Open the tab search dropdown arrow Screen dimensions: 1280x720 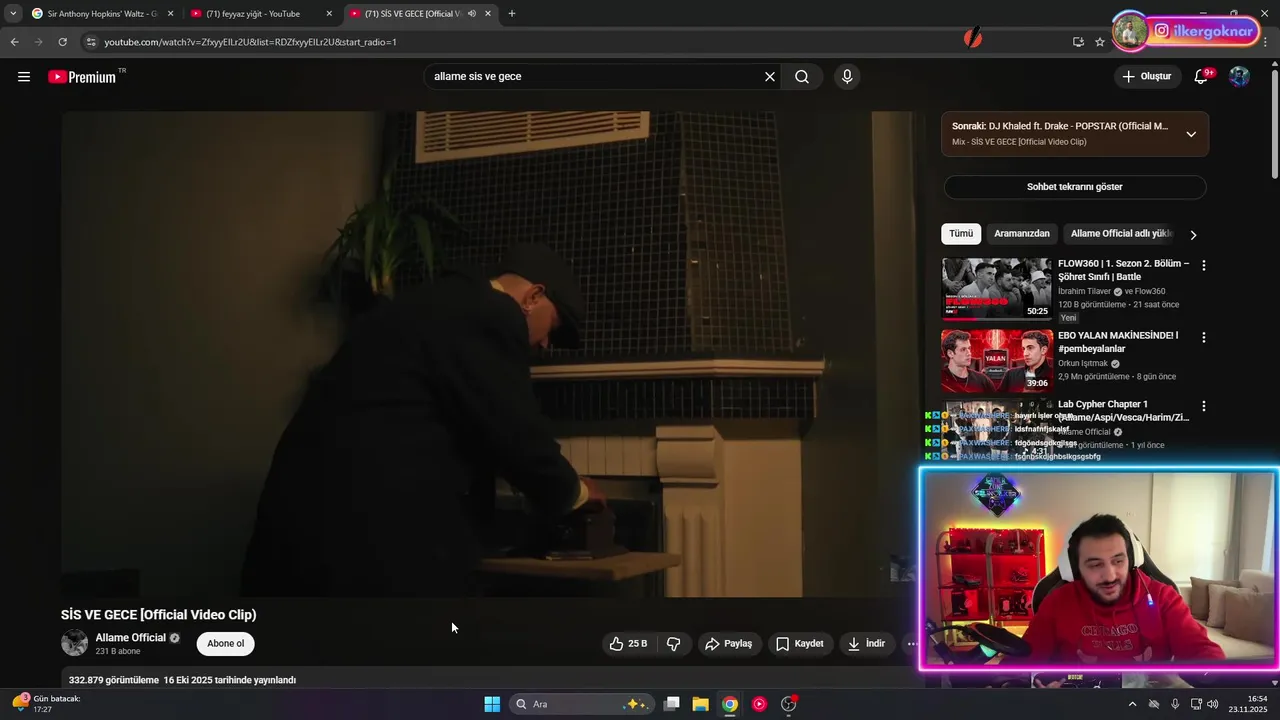[x=13, y=14]
